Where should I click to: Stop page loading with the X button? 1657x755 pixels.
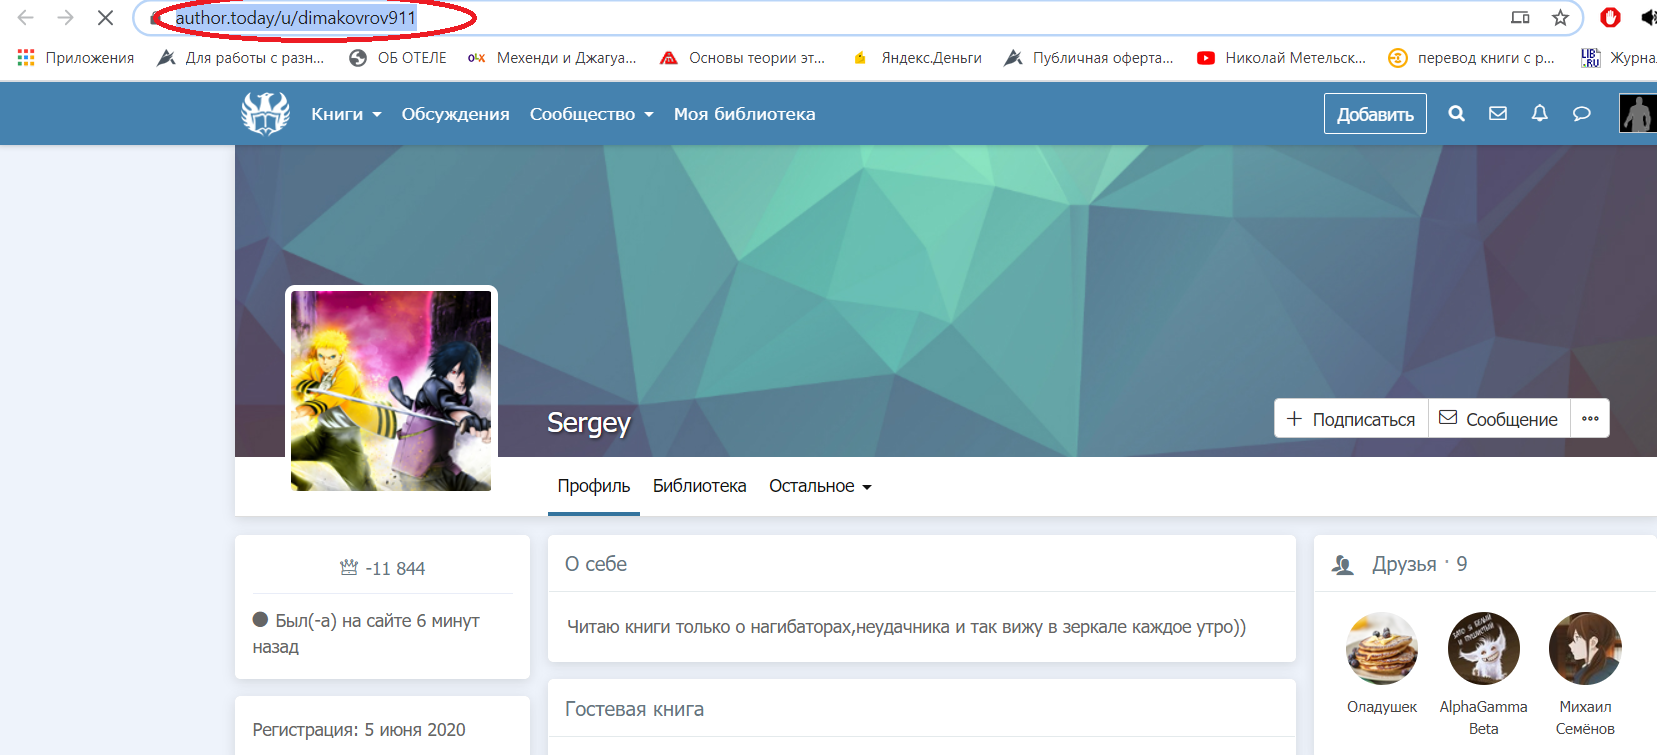(x=105, y=18)
